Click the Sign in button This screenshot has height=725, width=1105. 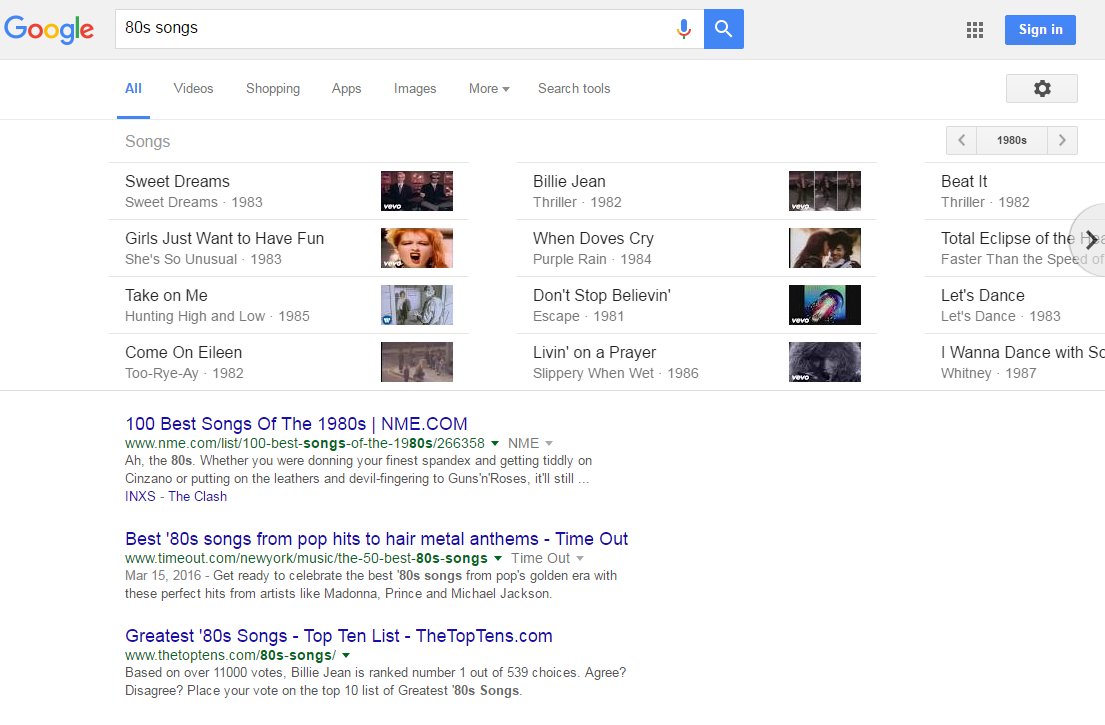click(x=1040, y=30)
